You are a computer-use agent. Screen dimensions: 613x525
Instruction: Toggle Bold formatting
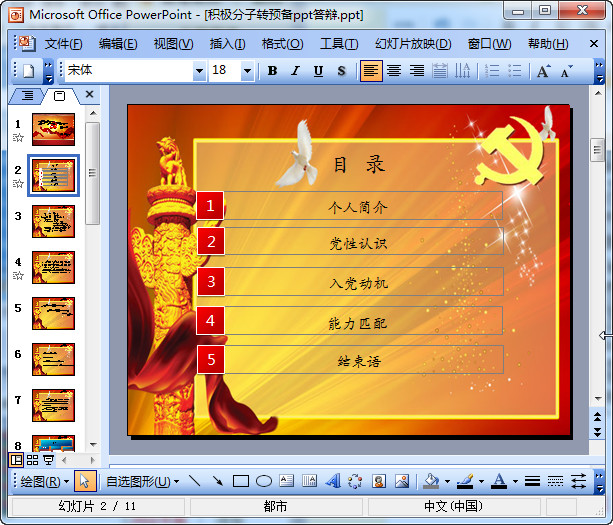coord(272,71)
